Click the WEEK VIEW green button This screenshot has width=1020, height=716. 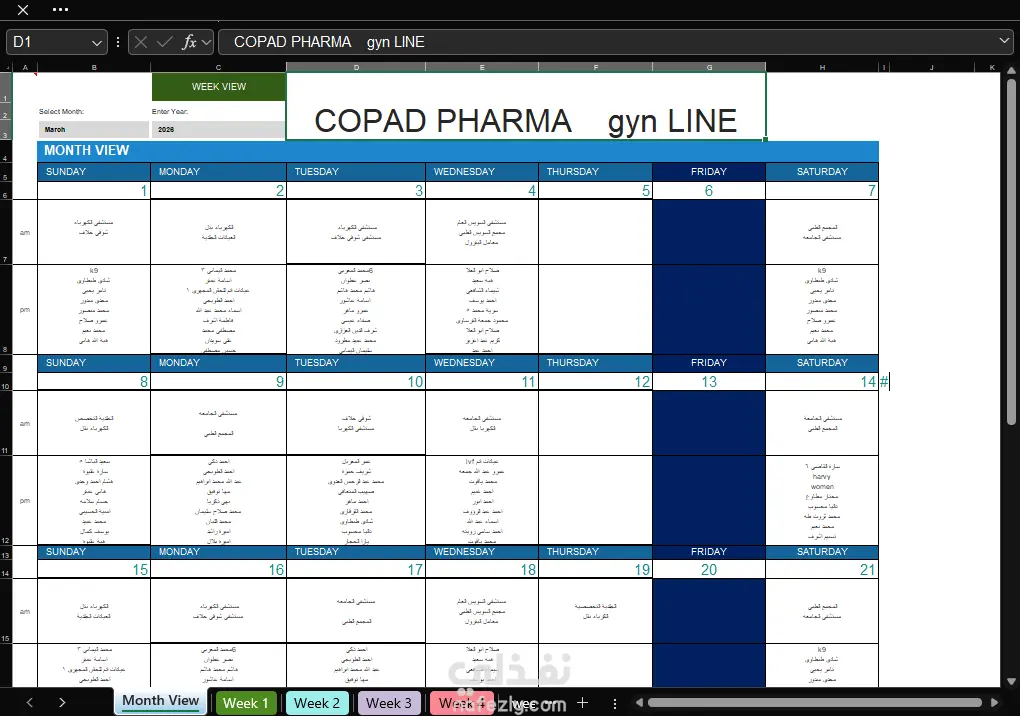(219, 86)
